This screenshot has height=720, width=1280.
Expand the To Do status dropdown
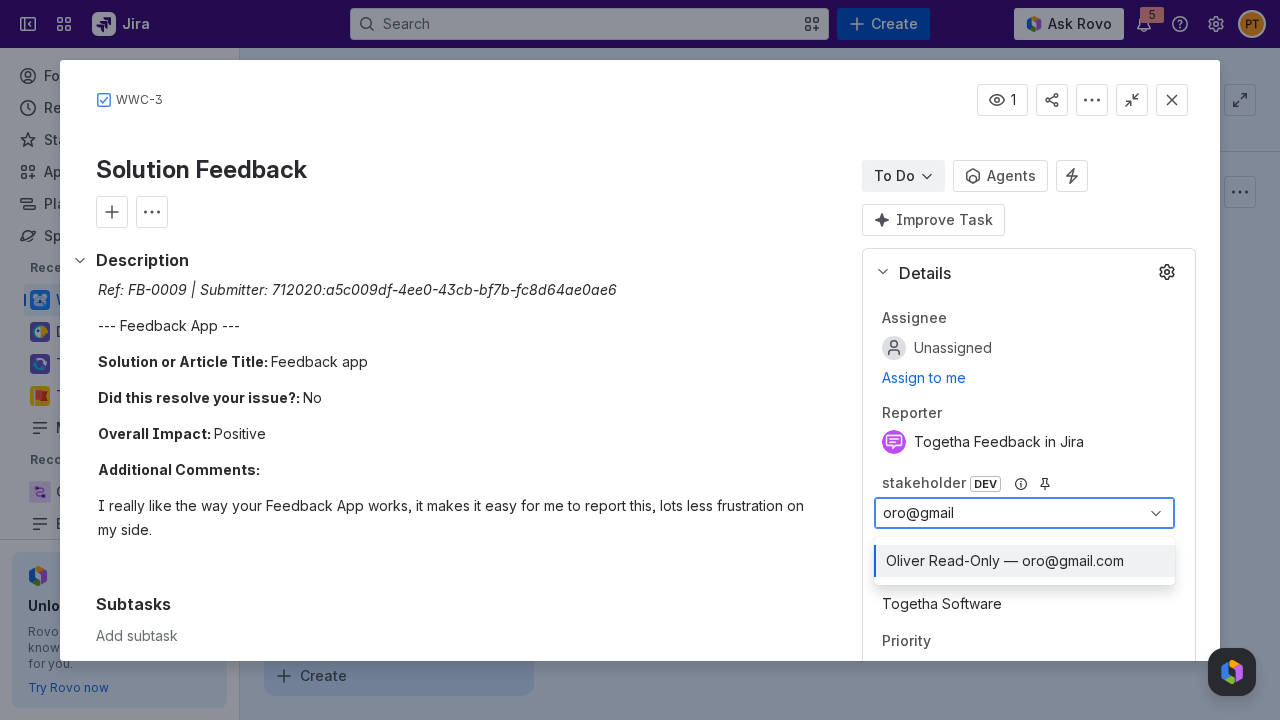coord(903,176)
